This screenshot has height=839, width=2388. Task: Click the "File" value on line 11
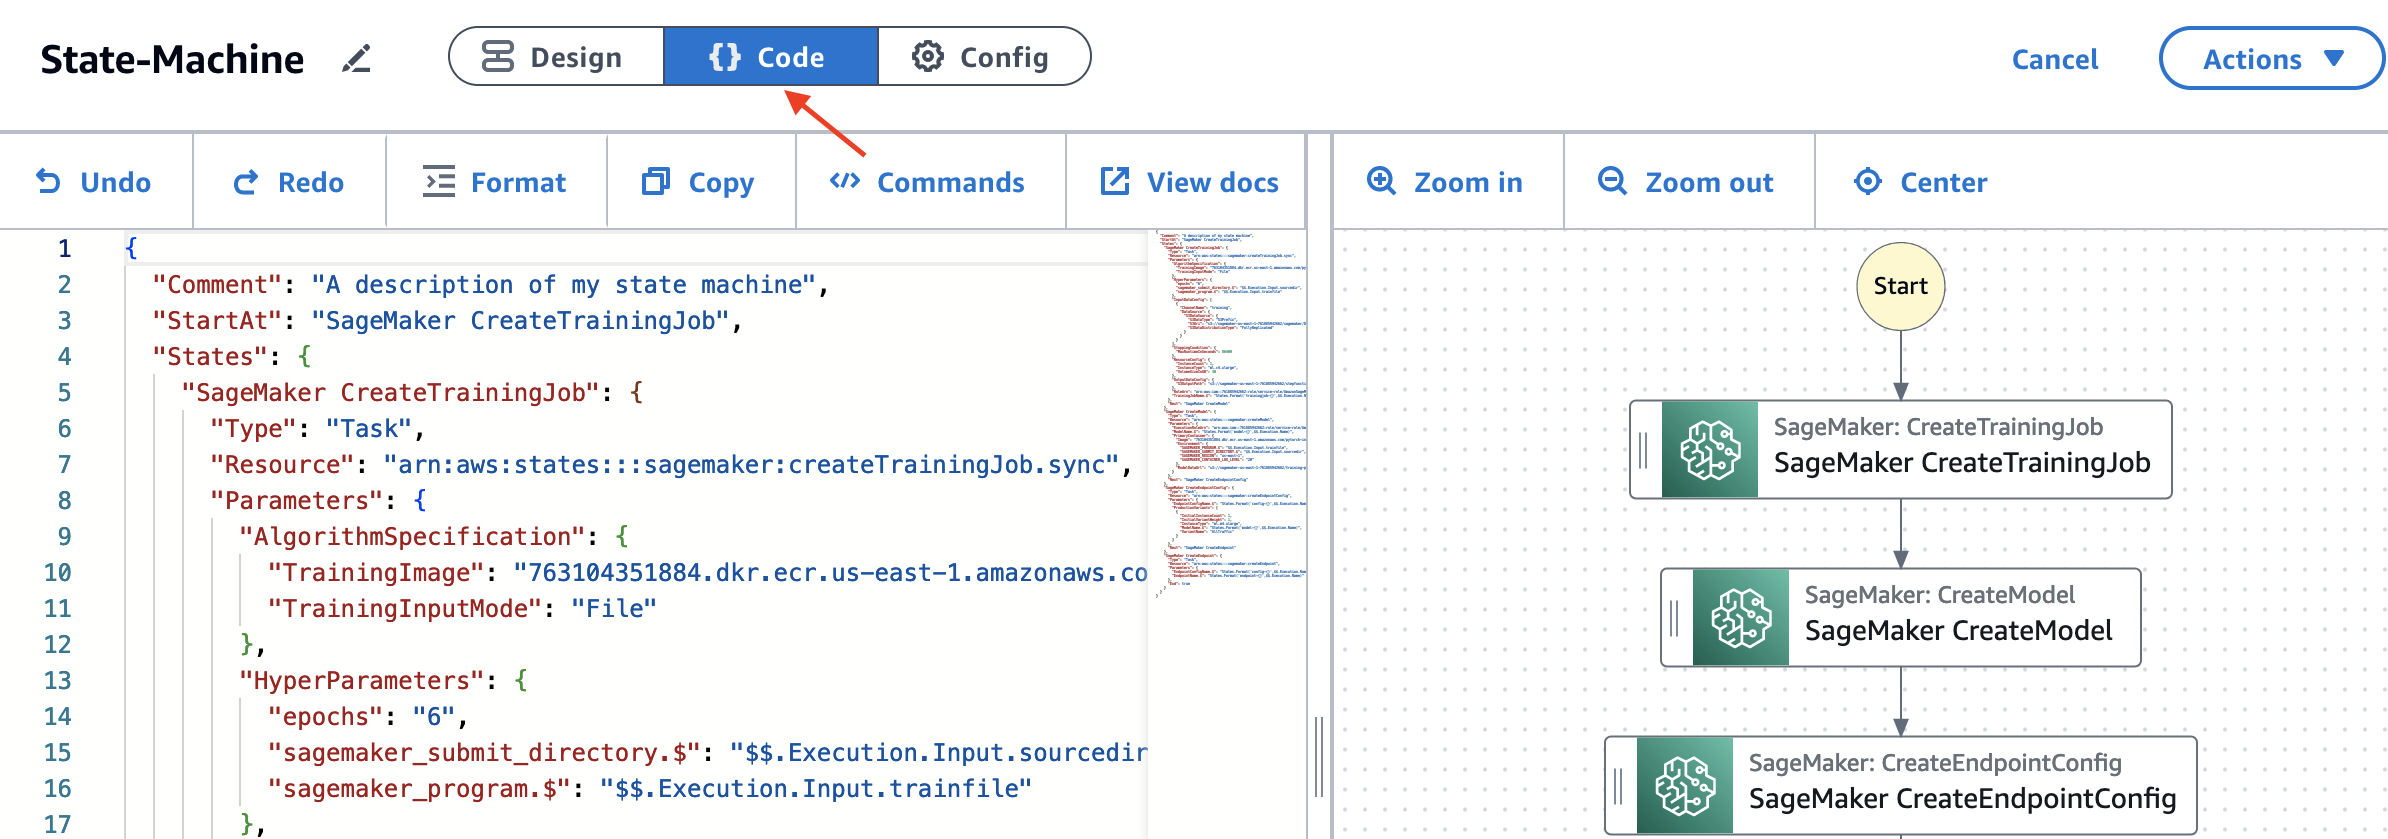[x=614, y=609]
